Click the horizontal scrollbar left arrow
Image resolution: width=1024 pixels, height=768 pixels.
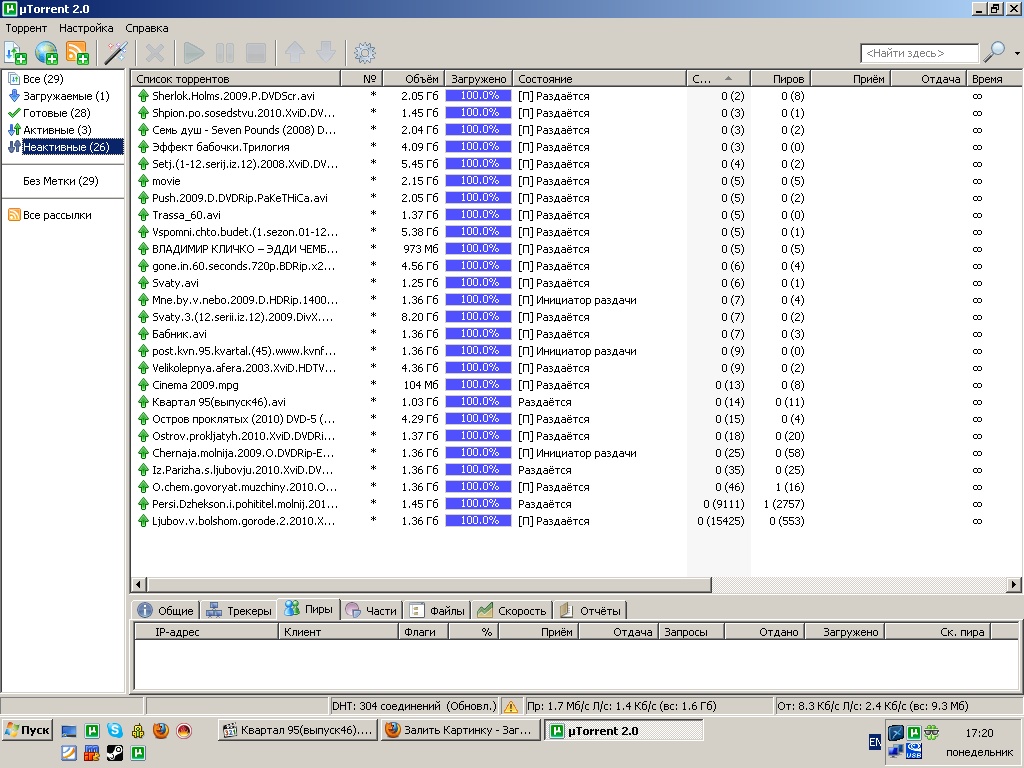[138, 584]
